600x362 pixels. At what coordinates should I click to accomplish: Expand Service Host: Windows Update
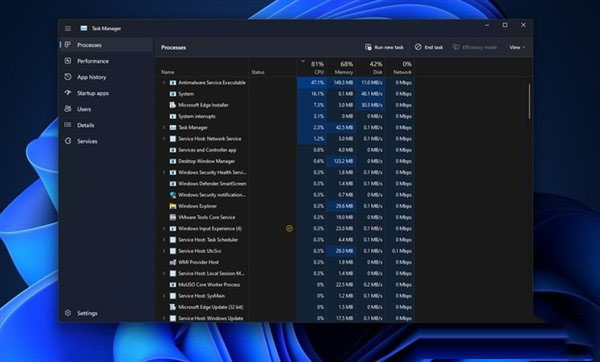164,318
